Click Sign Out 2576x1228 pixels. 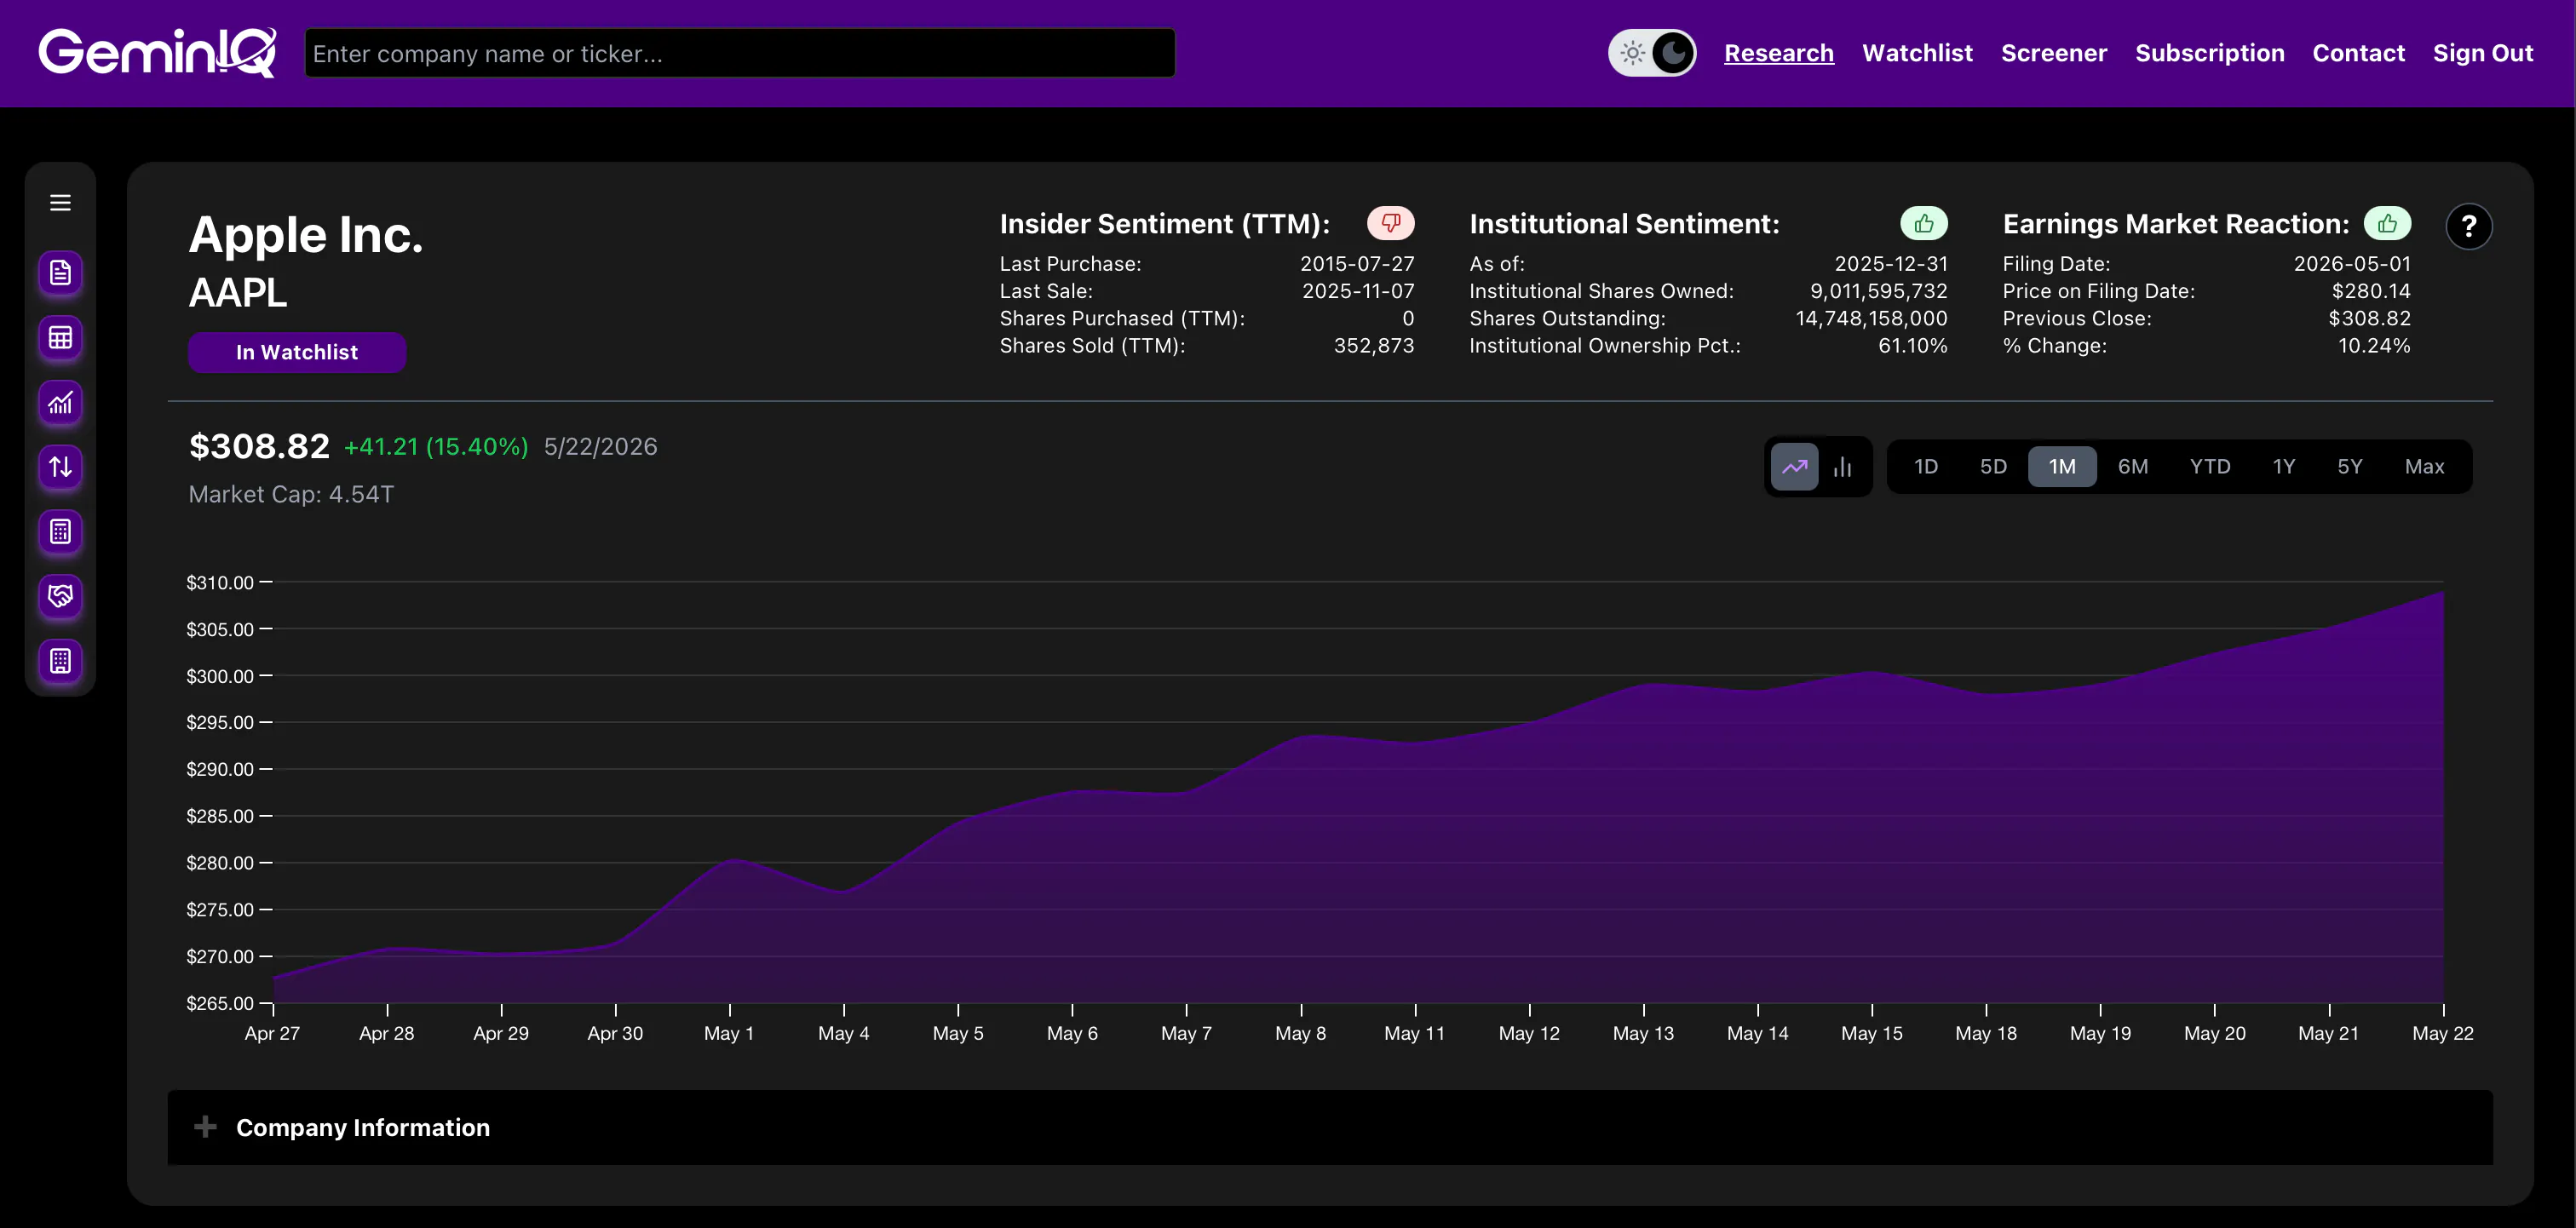(2482, 53)
